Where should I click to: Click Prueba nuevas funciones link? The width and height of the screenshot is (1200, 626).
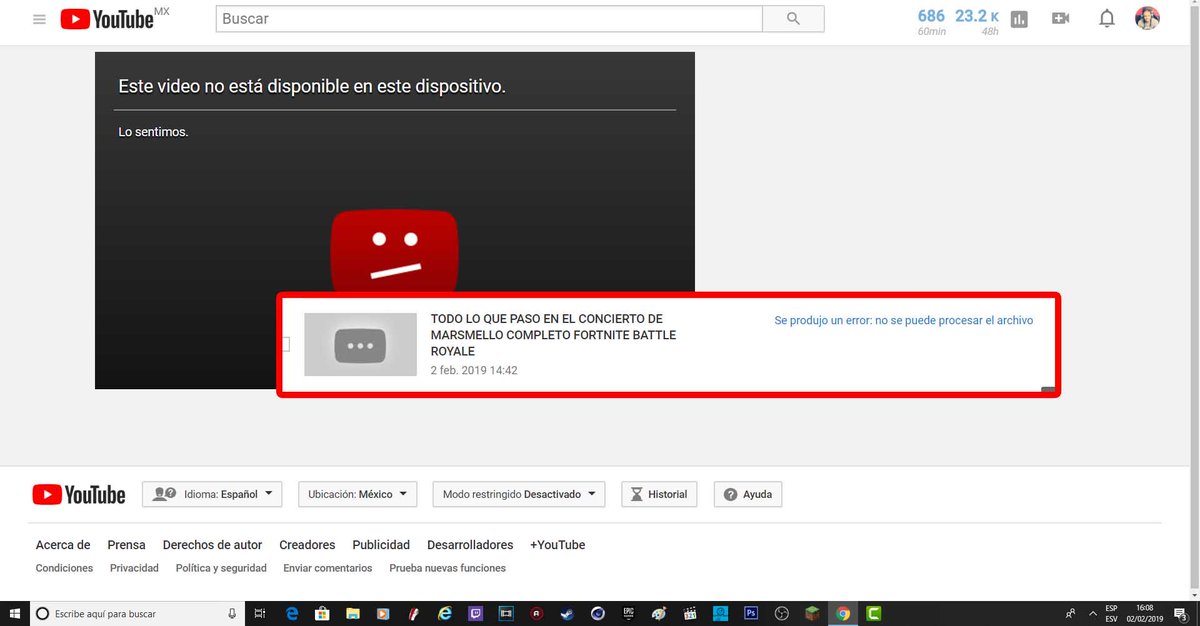[x=447, y=568]
